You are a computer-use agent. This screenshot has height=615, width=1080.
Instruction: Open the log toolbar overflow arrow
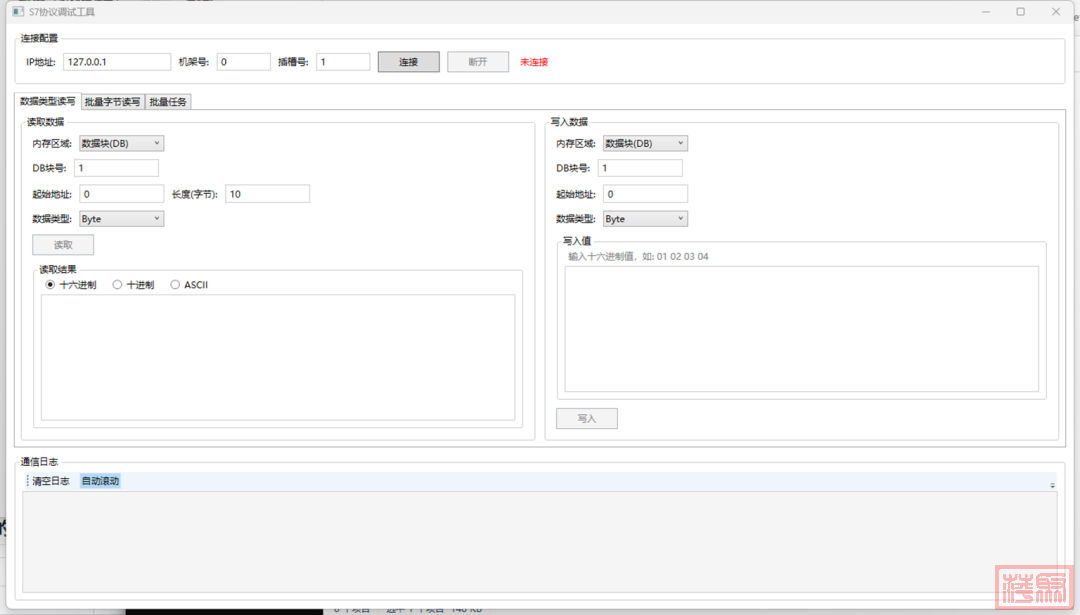point(1051,484)
